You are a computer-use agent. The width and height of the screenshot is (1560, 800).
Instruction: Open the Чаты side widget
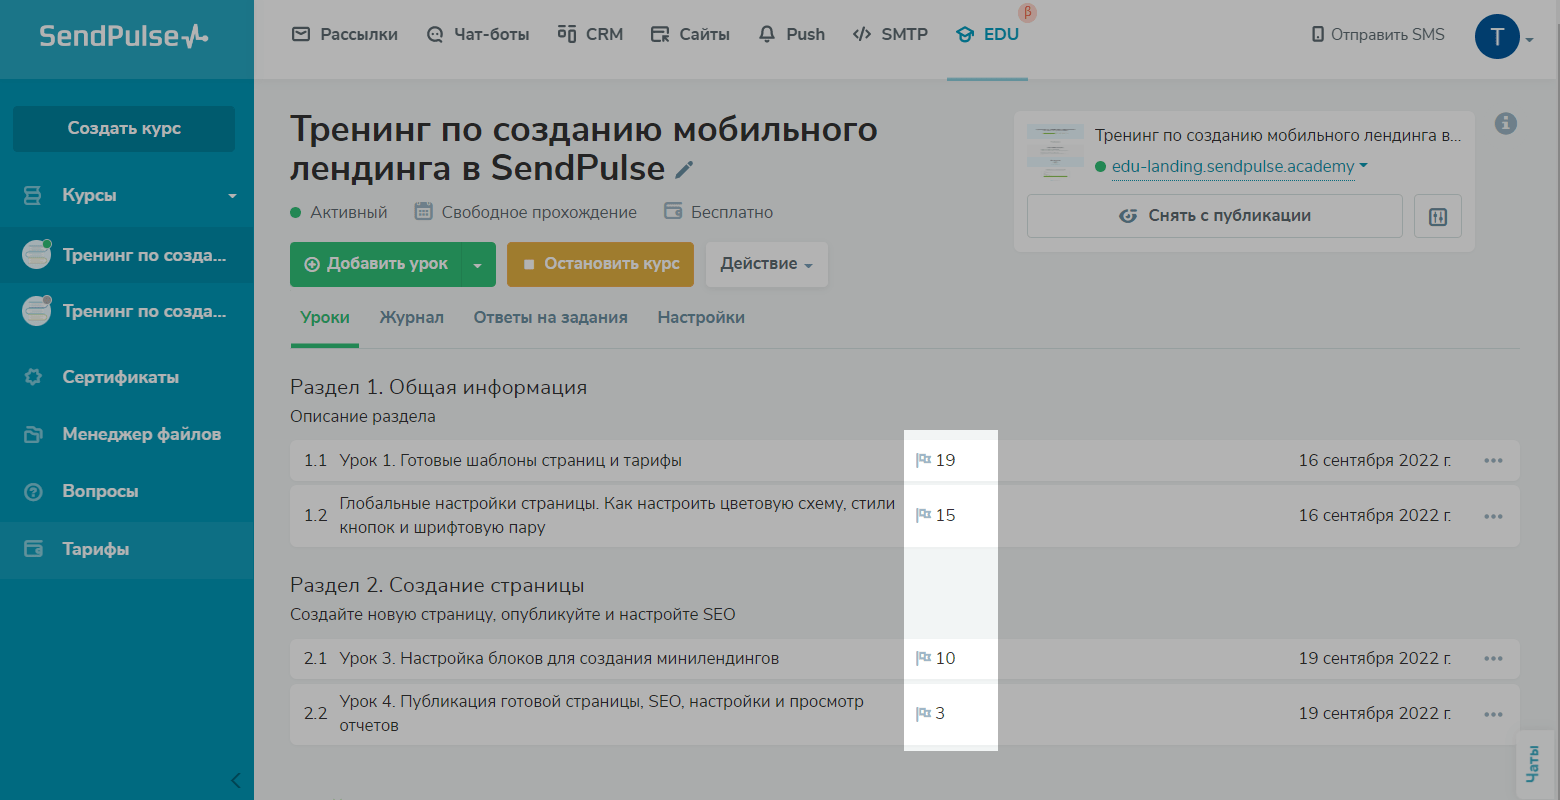pos(1532,764)
